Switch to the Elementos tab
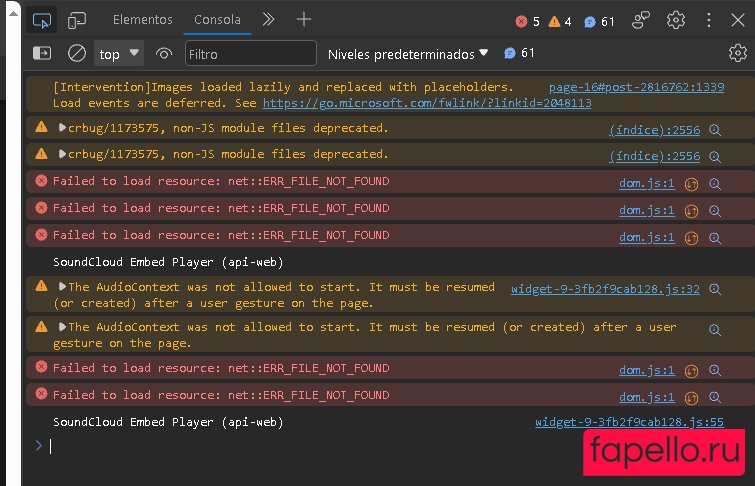 [x=143, y=20]
